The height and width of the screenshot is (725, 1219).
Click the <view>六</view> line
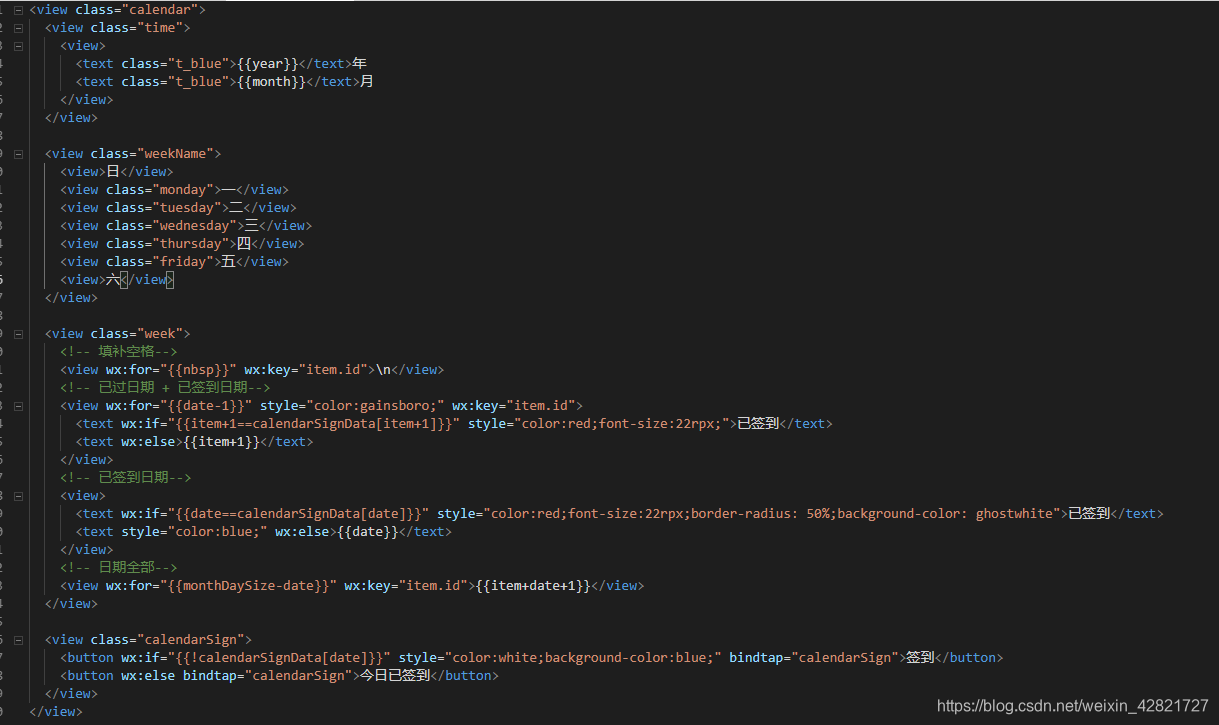(x=116, y=280)
